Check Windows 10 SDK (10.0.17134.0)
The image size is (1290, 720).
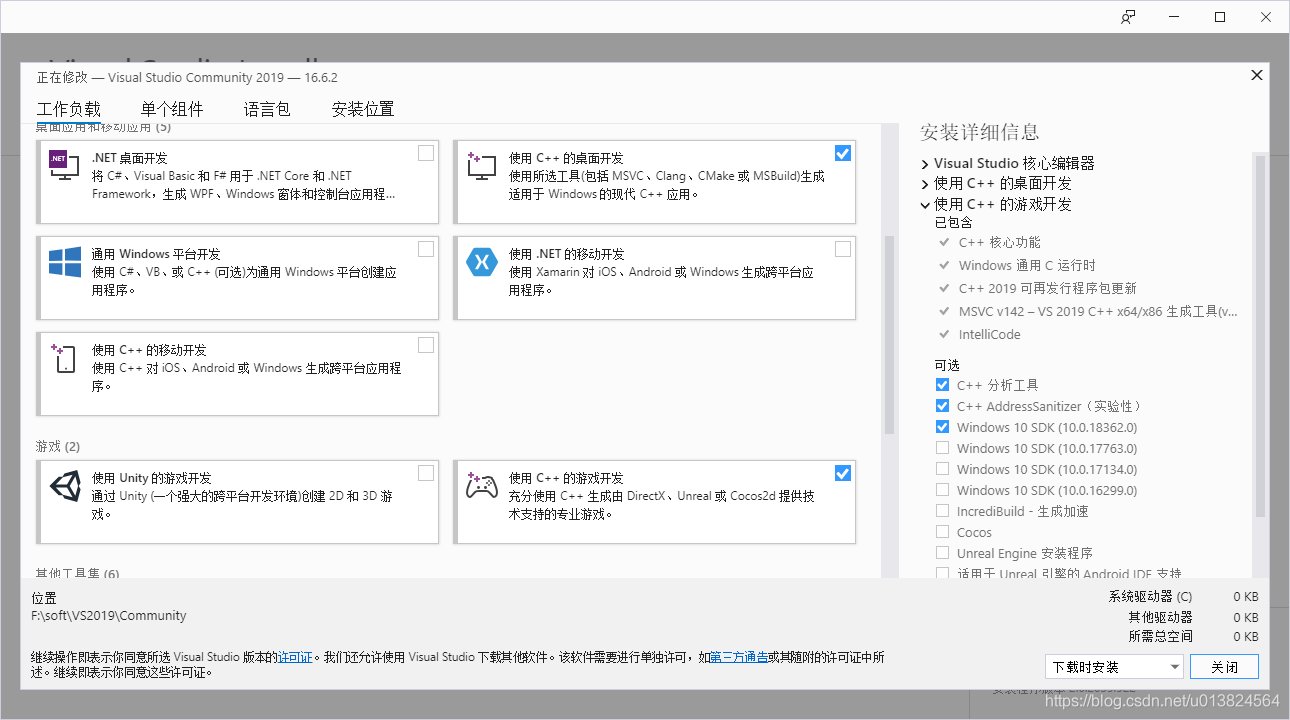pyautogui.click(x=942, y=469)
